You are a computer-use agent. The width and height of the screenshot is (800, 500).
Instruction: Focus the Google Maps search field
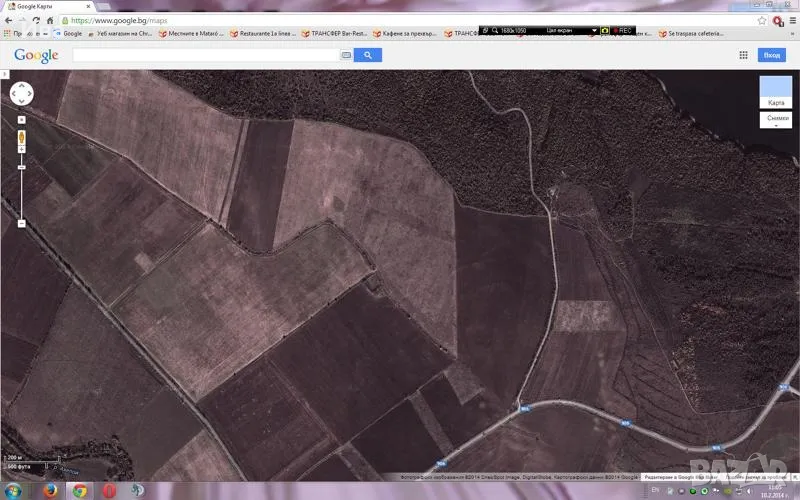pyautogui.click(x=205, y=56)
